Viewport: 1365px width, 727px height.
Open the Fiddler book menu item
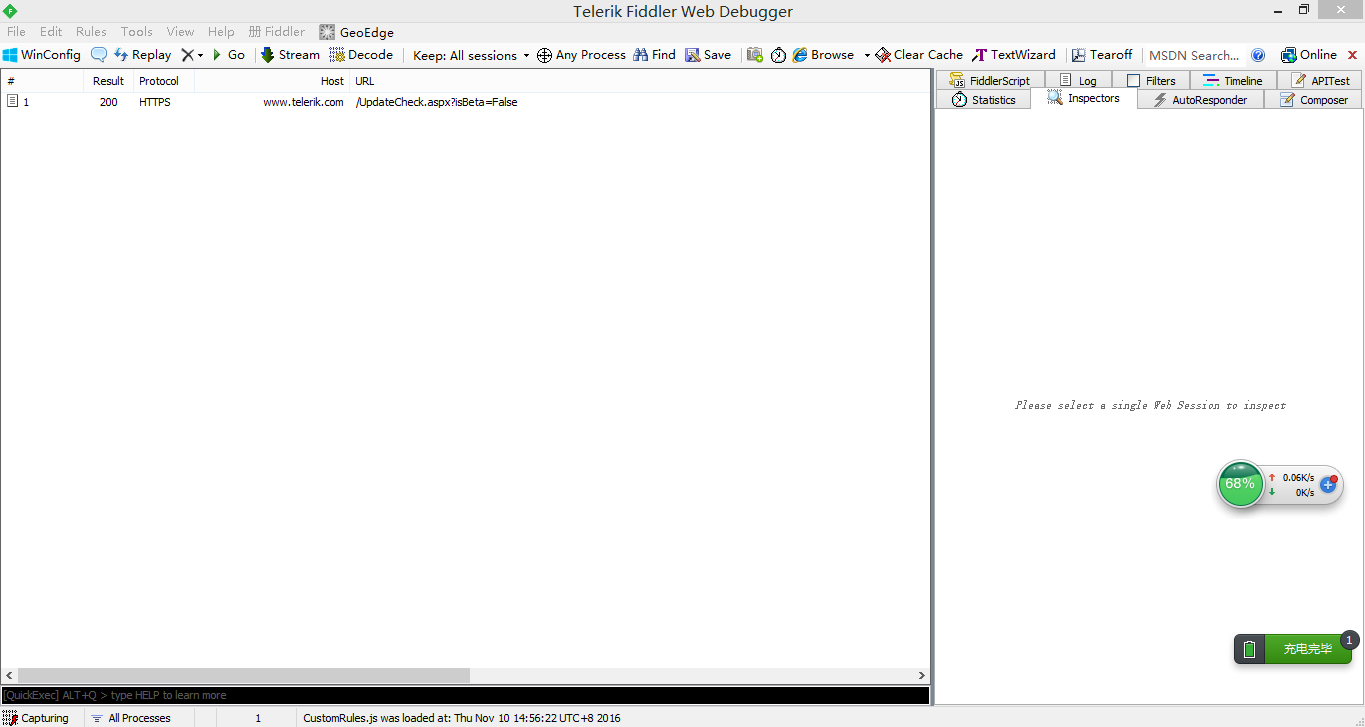coord(277,31)
